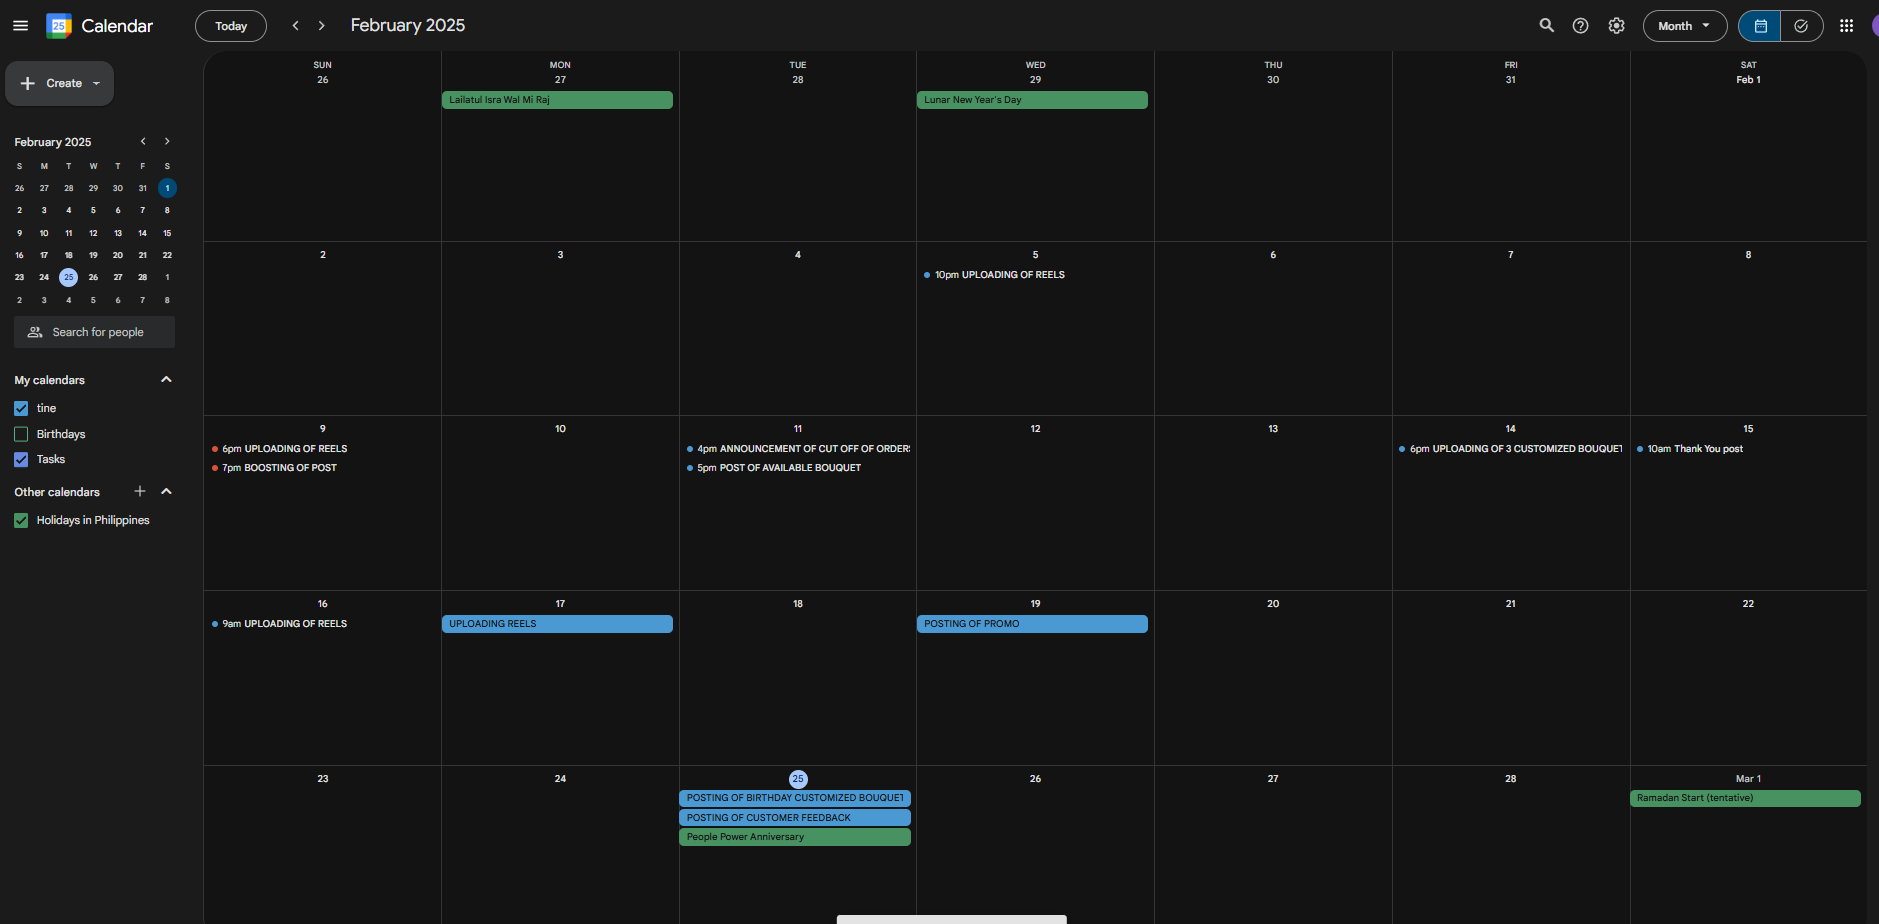Image resolution: width=1879 pixels, height=924 pixels.
Task: Click date Mar 1 in the main grid
Action: [1748, 779]
